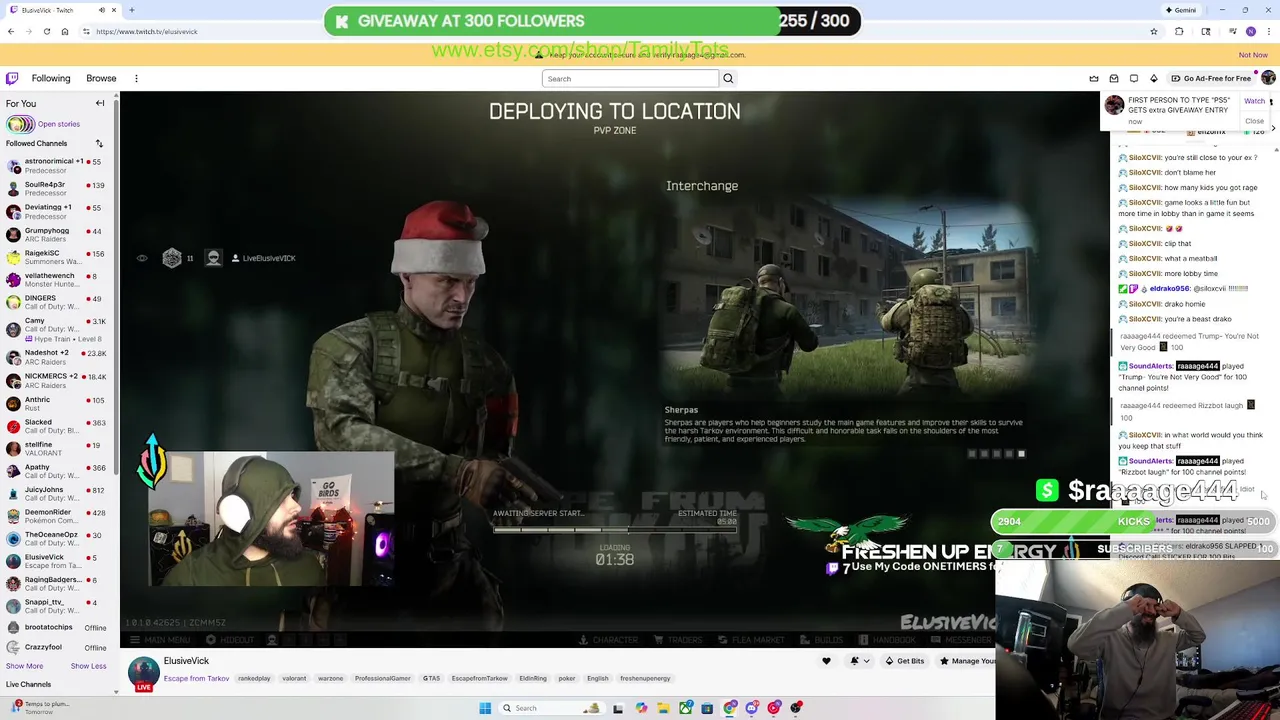This screenshot has height=720, width=1280.
Task: Open browser home page
Action: point(65,31)
